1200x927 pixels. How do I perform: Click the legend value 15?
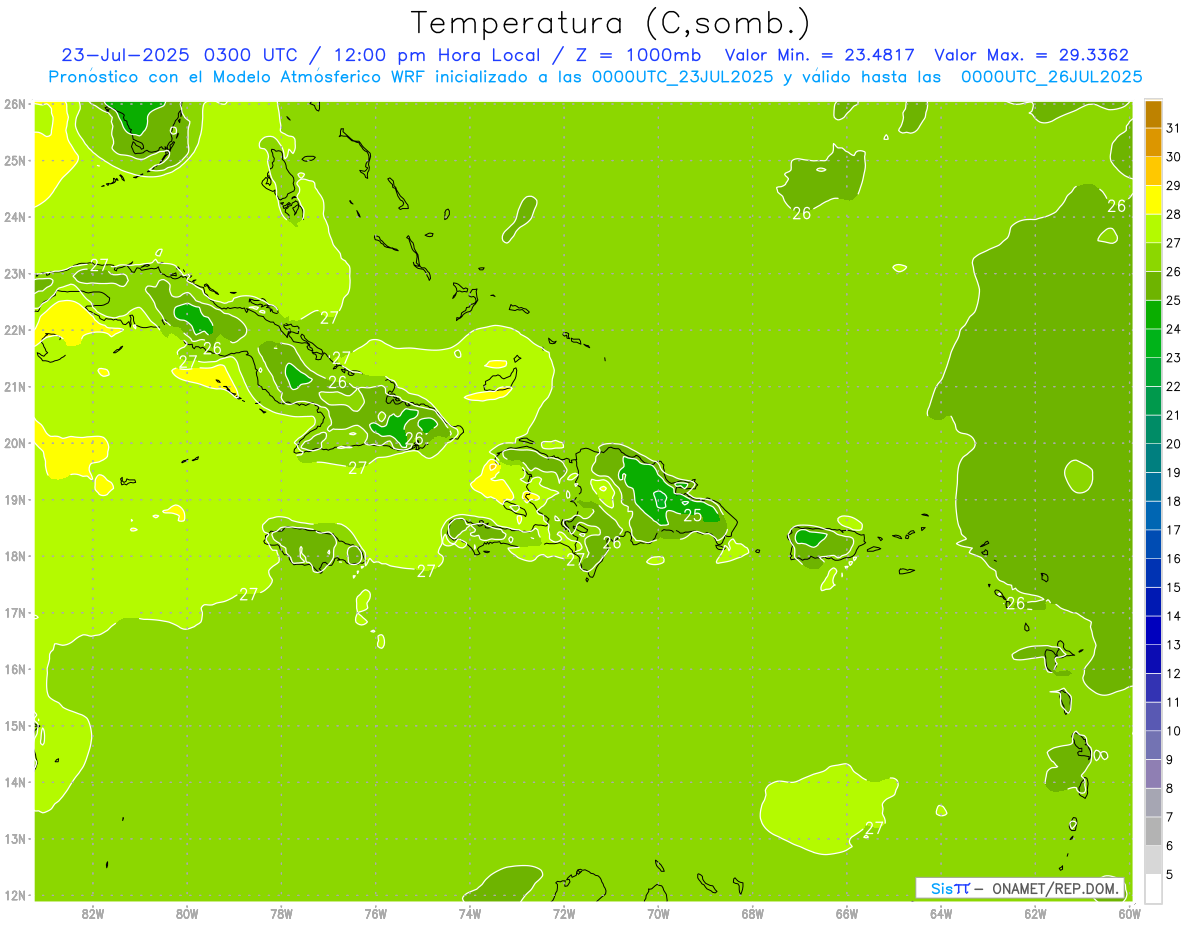(x=1173, y=587)
